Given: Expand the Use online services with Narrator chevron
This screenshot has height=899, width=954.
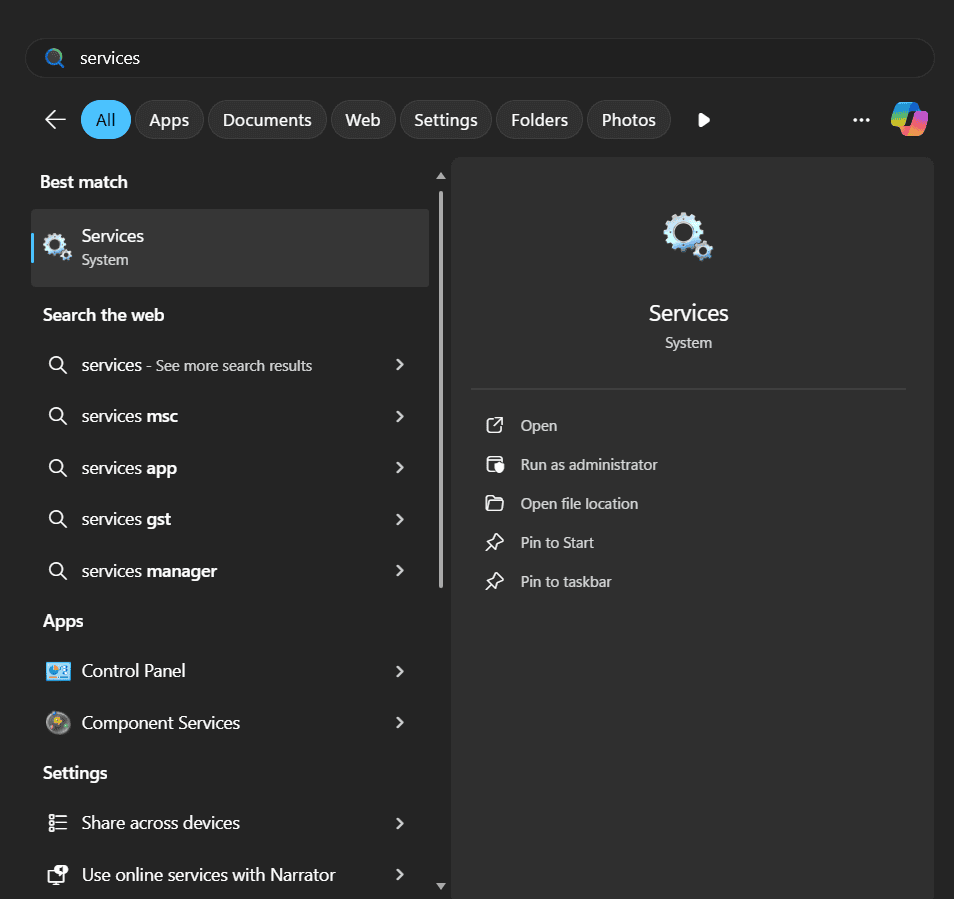Looking at the screenshot, I should click(x=400, y=874).
